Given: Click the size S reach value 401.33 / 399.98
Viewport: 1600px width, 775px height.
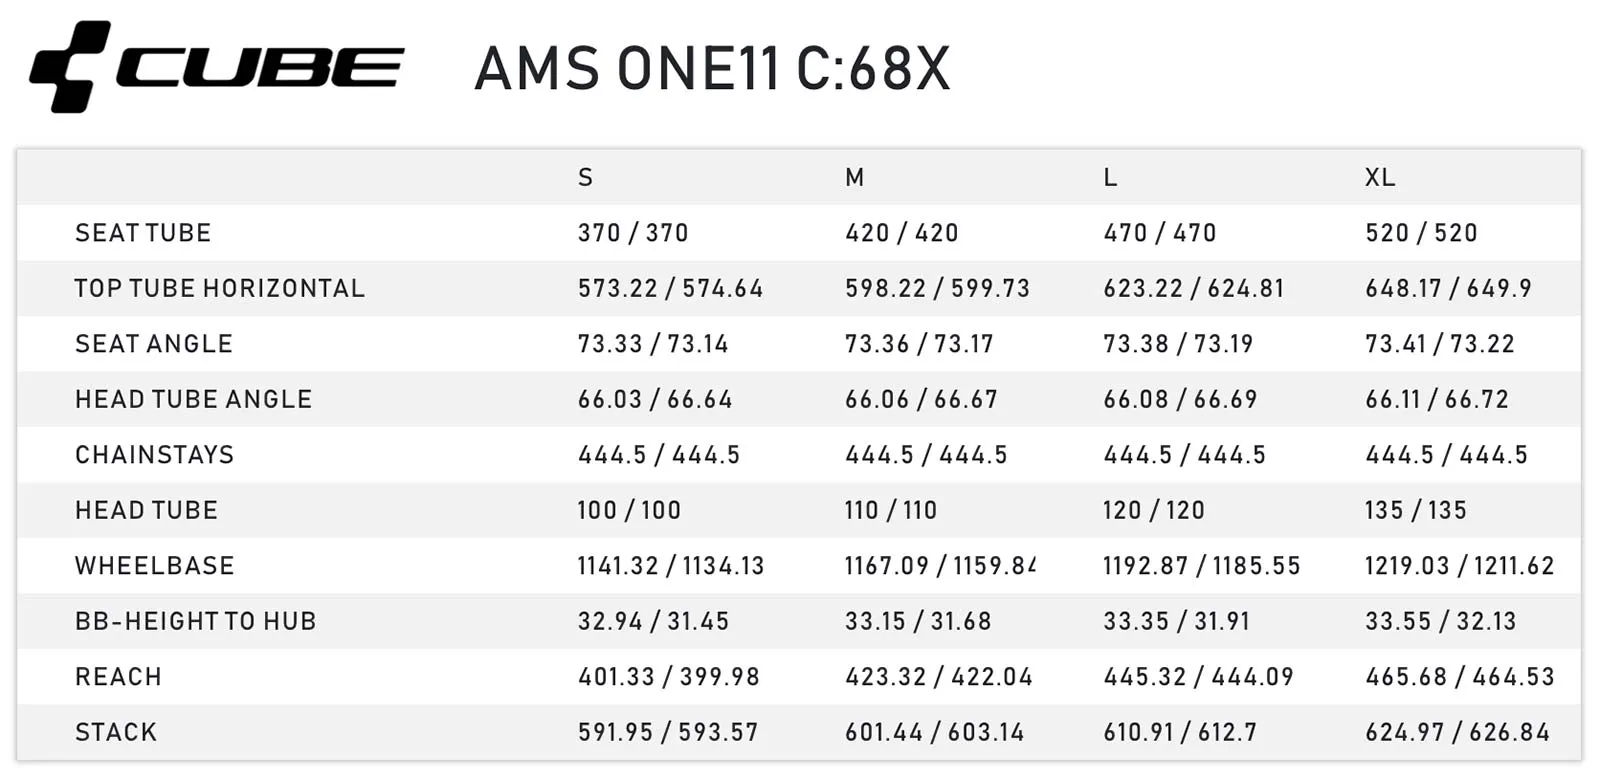Looking at the screenshot, I should [x=669, y=677].
